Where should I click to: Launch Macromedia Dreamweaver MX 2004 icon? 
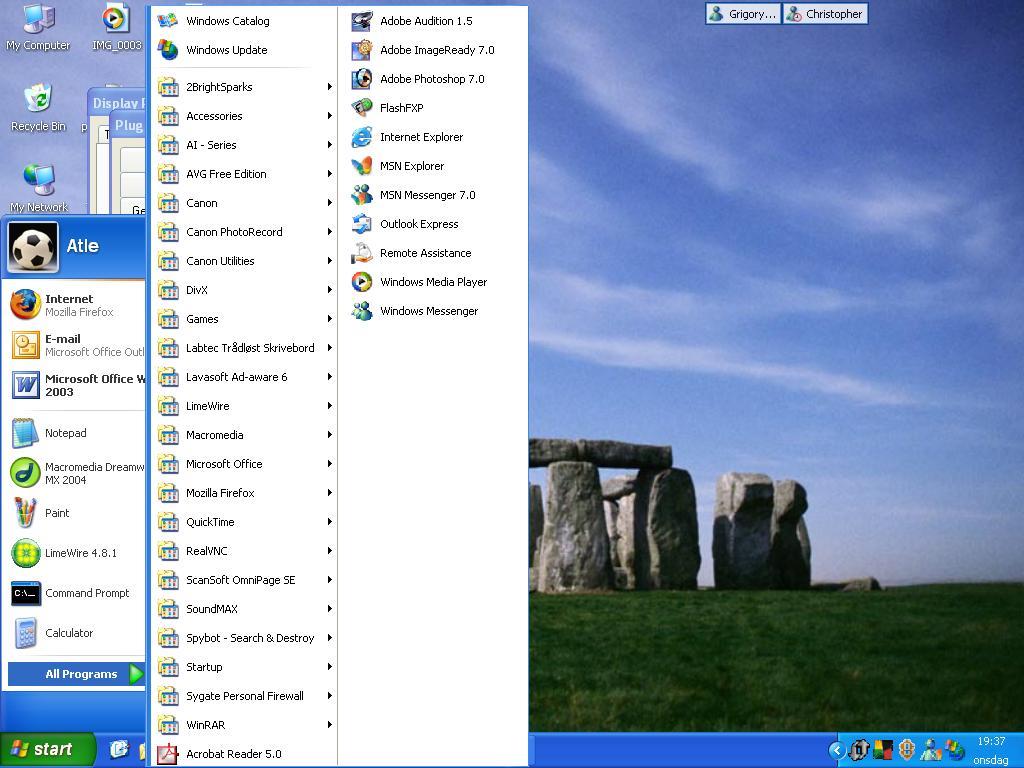pyautogui.click(x=25, y=473)
